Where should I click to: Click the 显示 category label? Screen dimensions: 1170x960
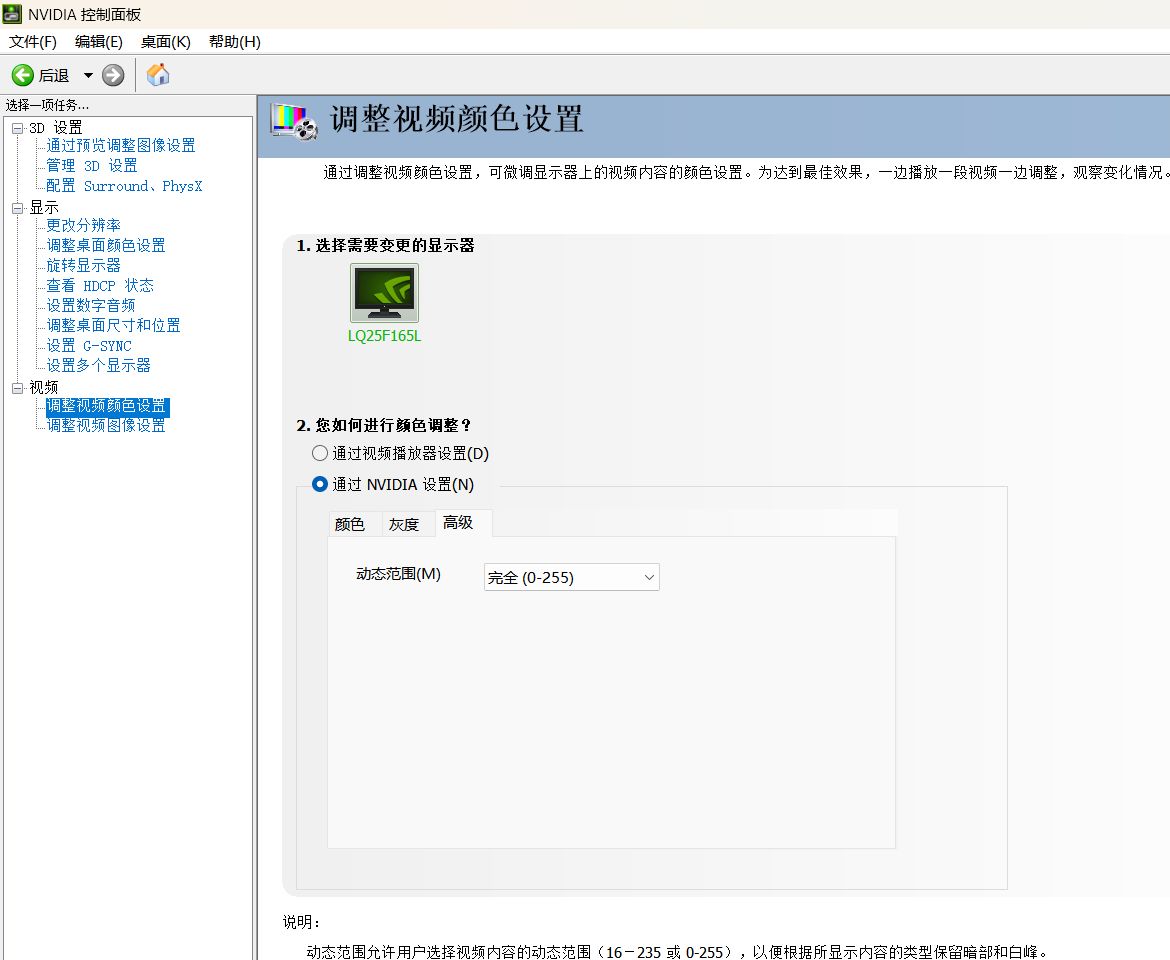coord(44,207)
